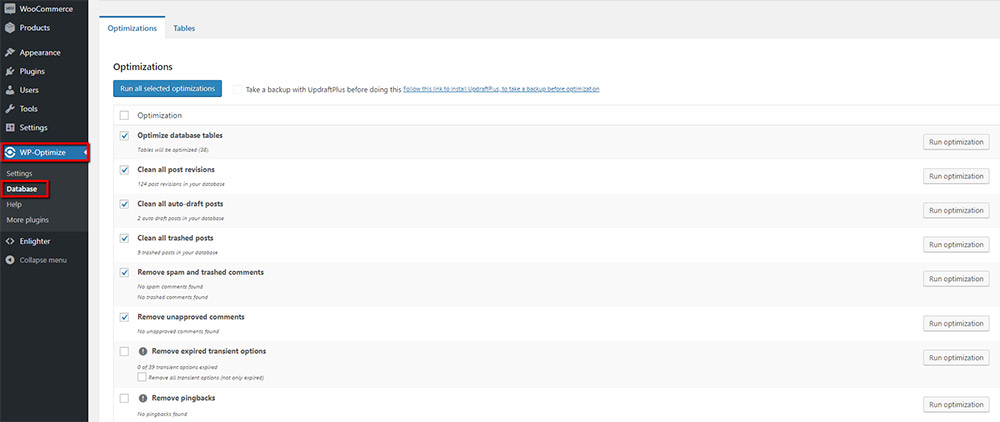Run optimization for Optimize database tables
The image size is (1000, 422).
956,142
